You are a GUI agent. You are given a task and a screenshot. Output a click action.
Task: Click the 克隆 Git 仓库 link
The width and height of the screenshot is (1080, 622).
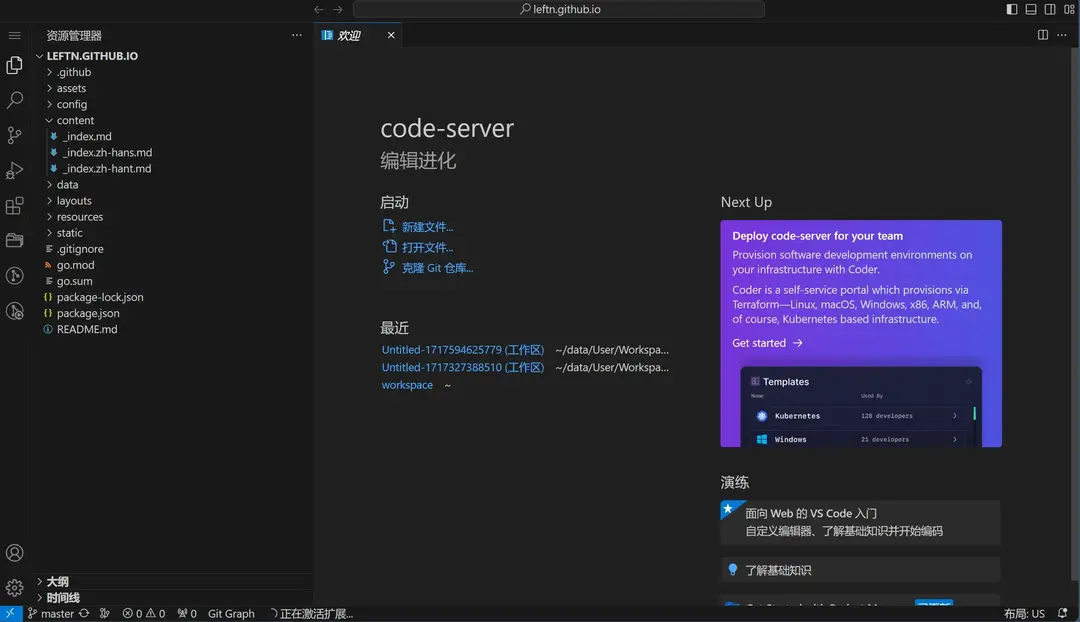[x=437, y=268]
